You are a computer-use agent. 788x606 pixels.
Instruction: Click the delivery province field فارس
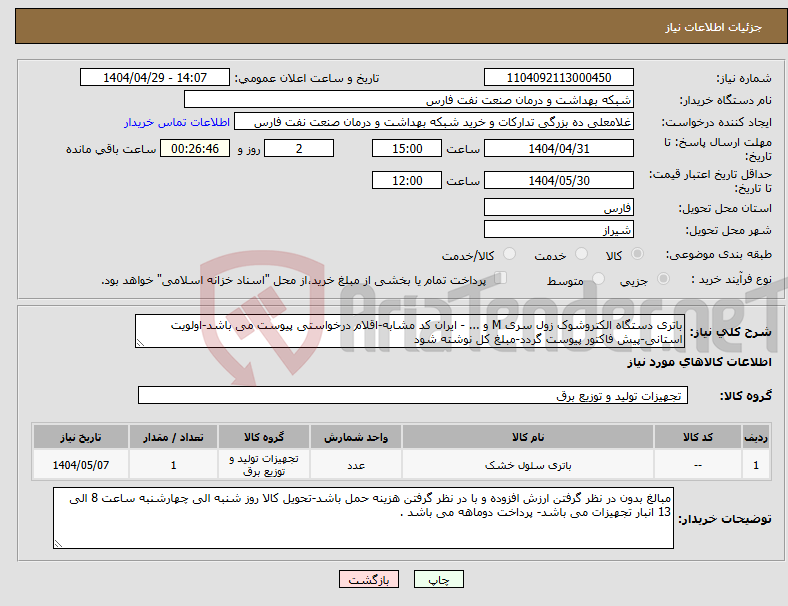tap(558, 208)
